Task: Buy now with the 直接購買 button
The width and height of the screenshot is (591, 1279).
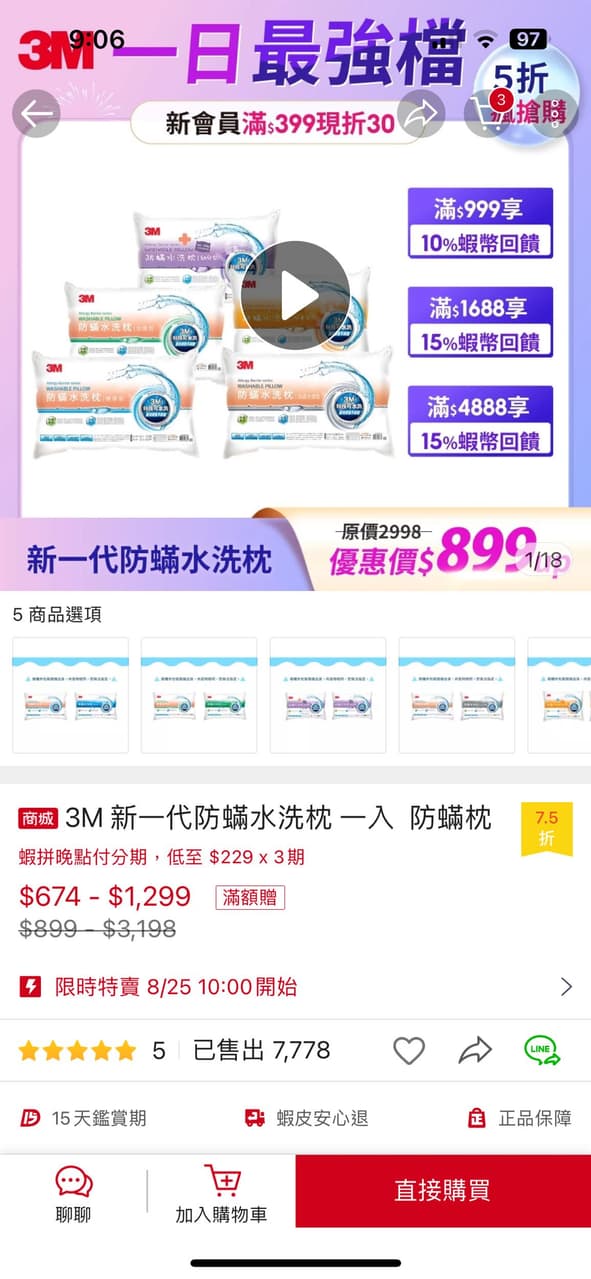Action: [x=443, y=1191]
